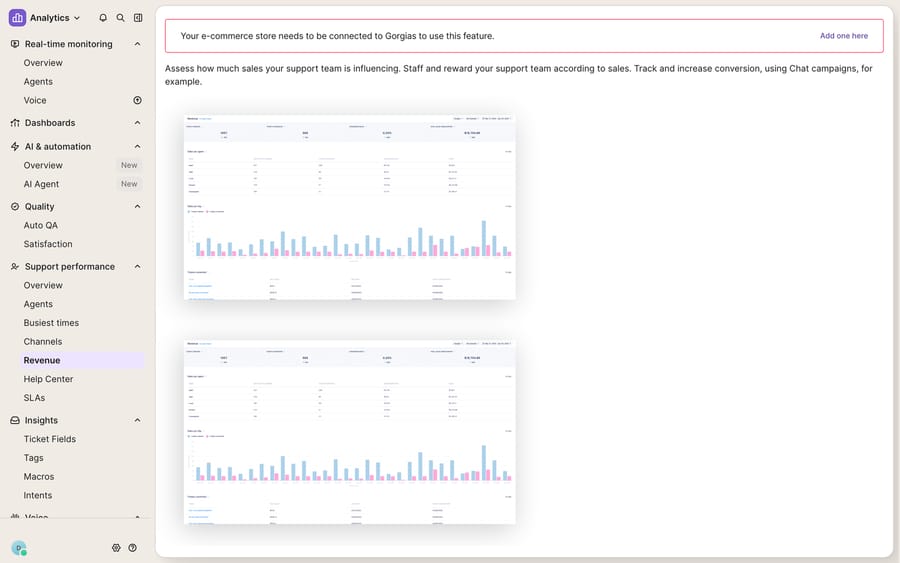The width and height of the screenshot is (900, 563).
Task: Collapse the Real-time monitoring section chevron
Action: [x=138, y=44]
